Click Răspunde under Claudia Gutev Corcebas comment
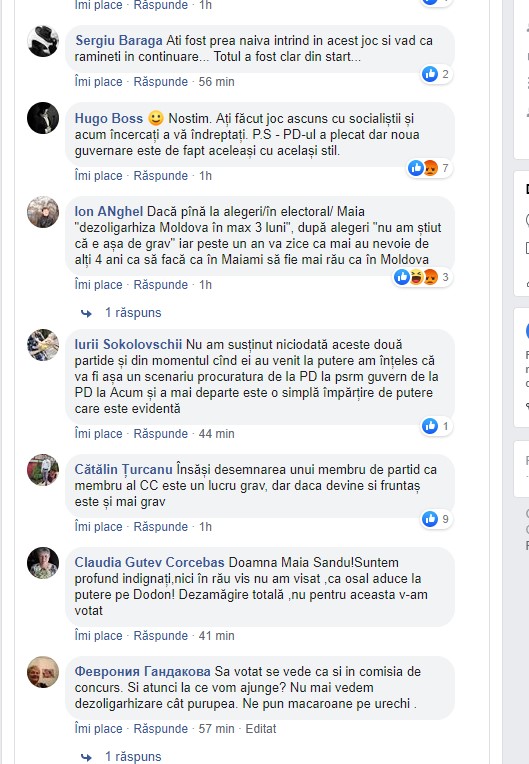This screenshot has height=764, width=529. 161,636
